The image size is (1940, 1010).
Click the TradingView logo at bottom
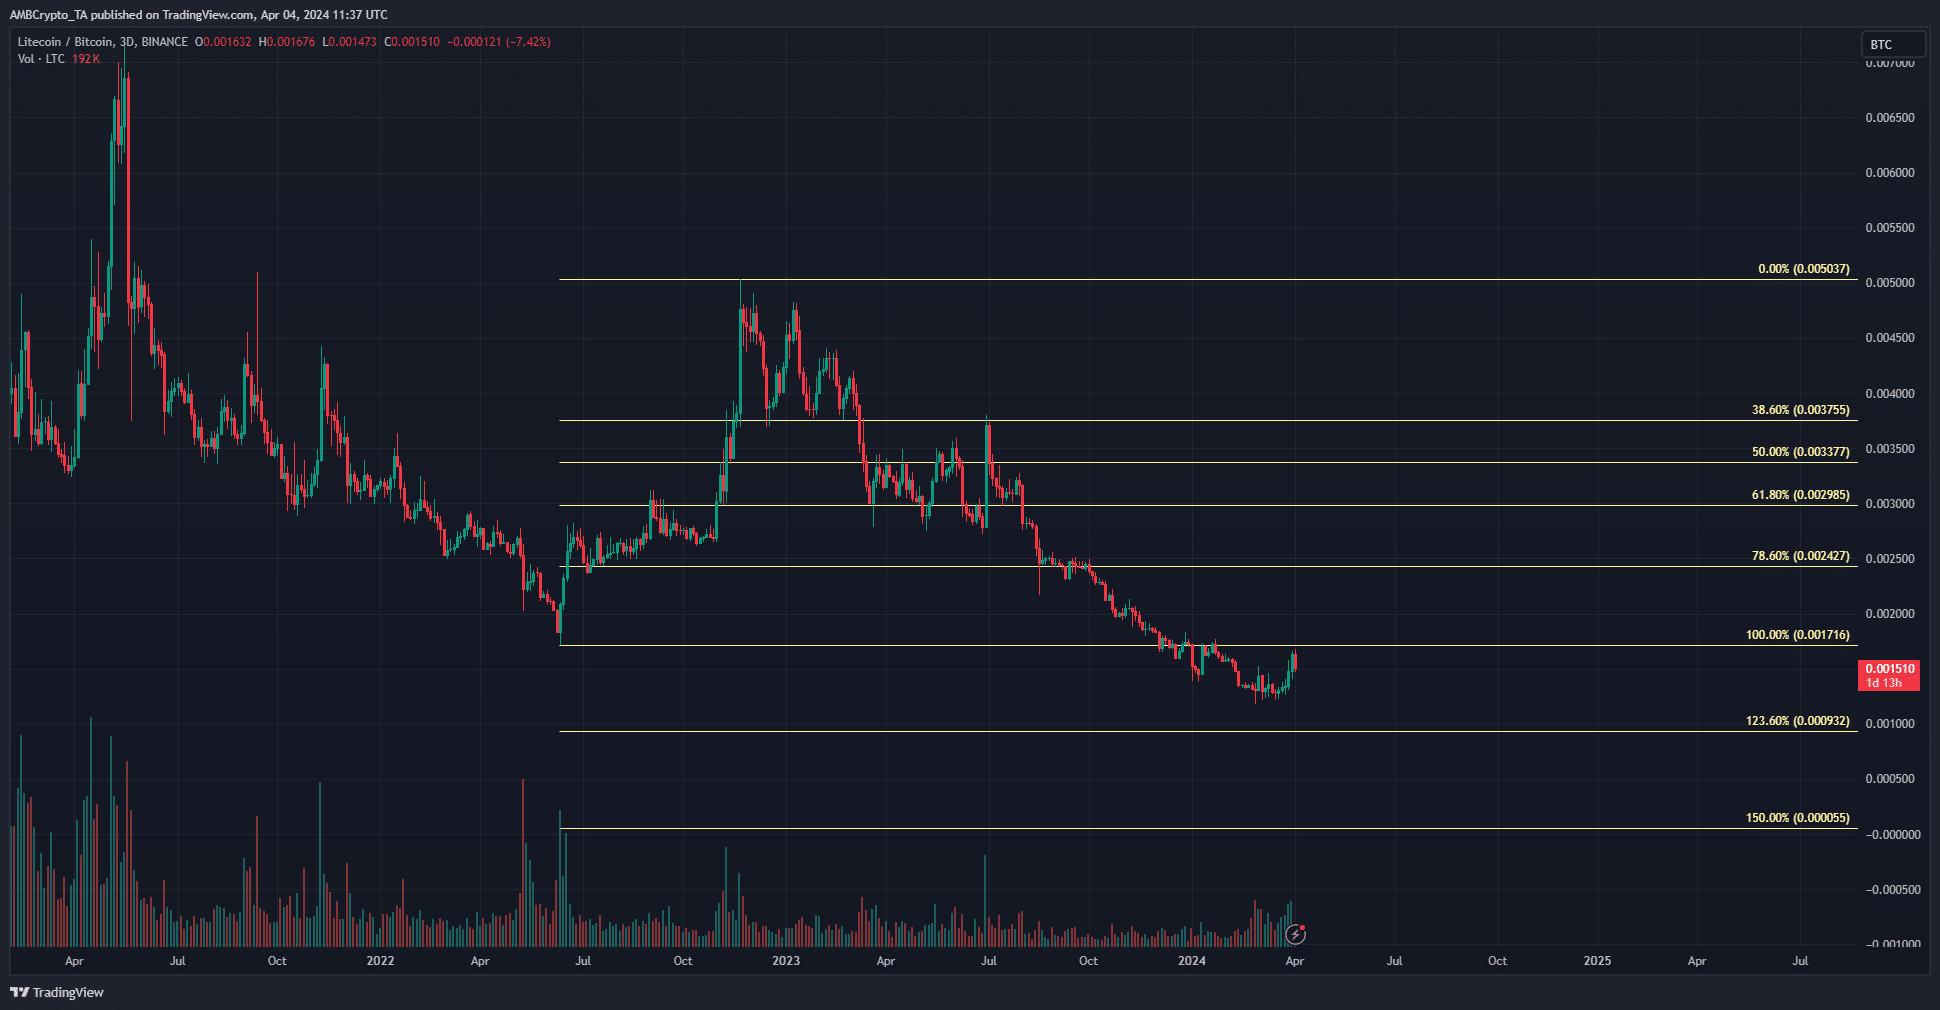(57, 992)
